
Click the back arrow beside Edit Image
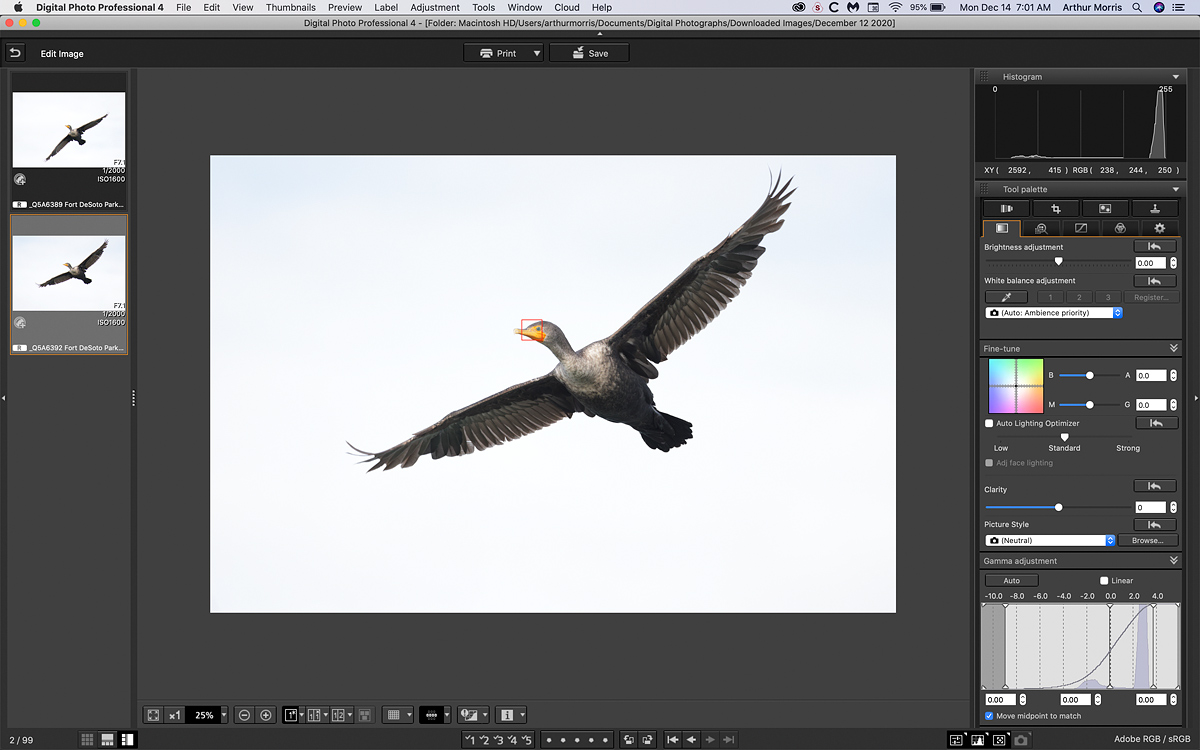coord(15,53)
